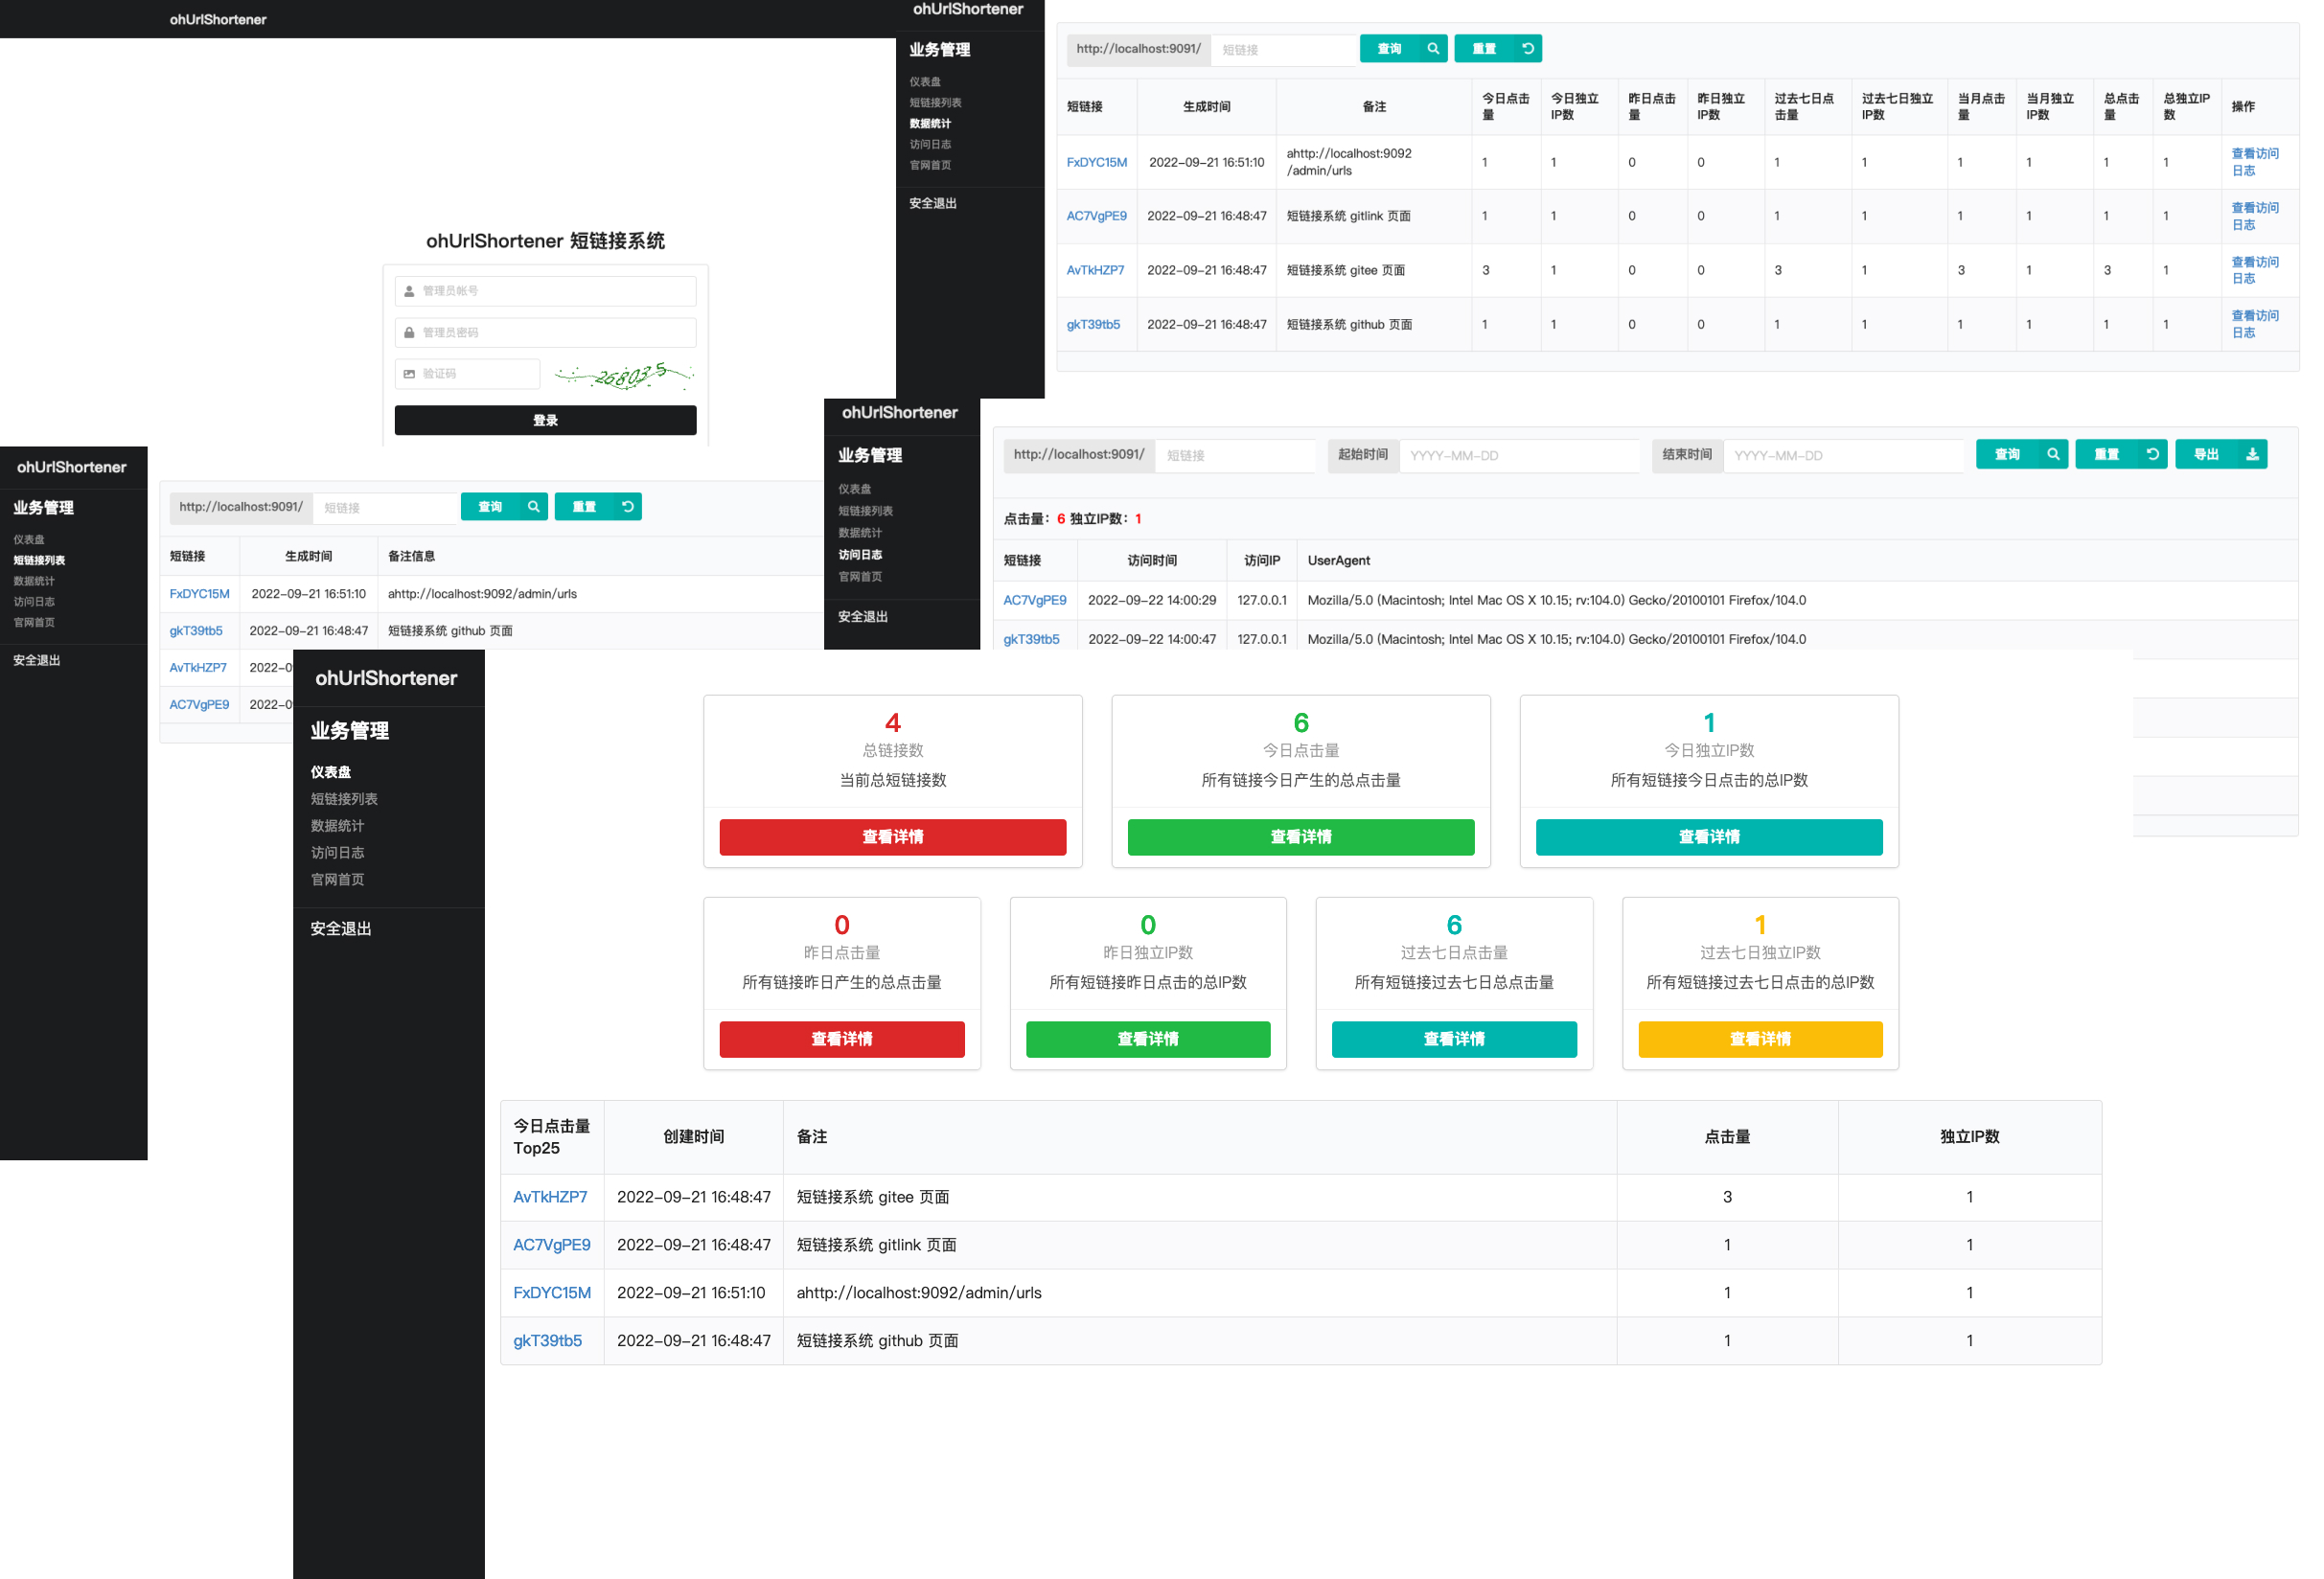Click 查看详情 under 总链接数 card

[892, 837]
